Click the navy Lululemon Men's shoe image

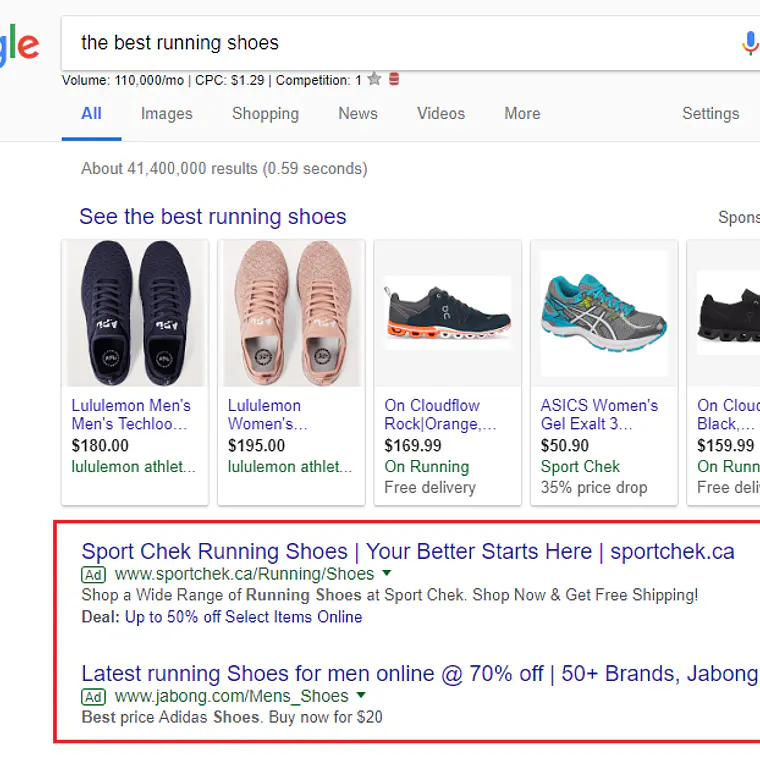[135, 313]
